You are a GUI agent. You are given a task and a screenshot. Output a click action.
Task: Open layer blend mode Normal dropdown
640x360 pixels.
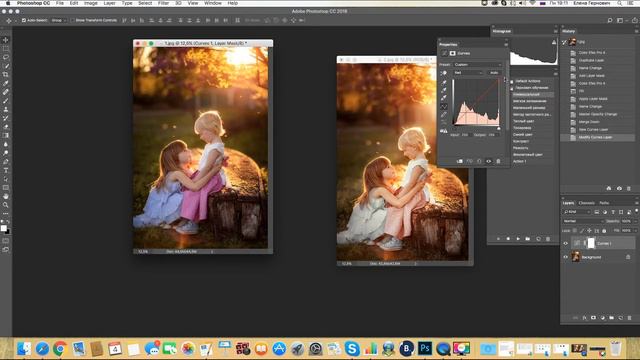tap(583, 221)
